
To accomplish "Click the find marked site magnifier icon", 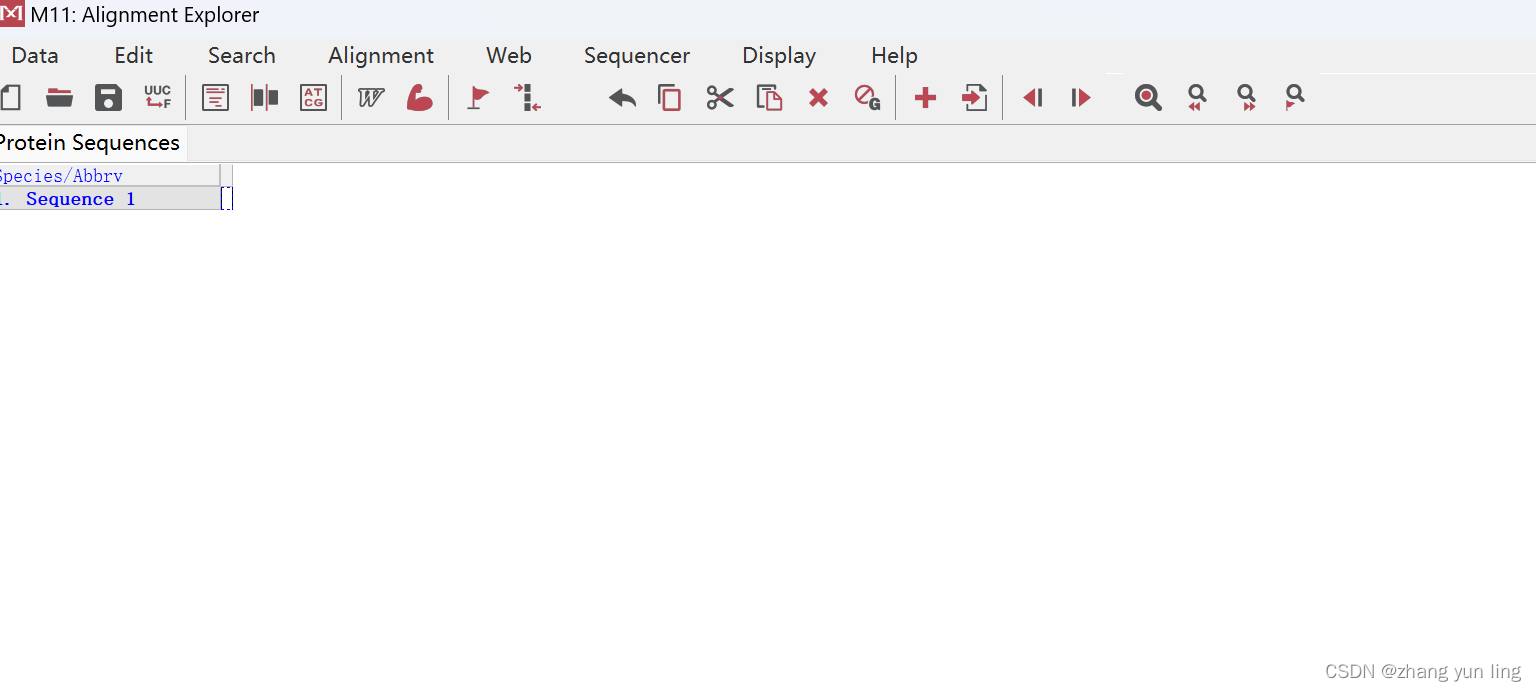I will (x=1295, y=97).
